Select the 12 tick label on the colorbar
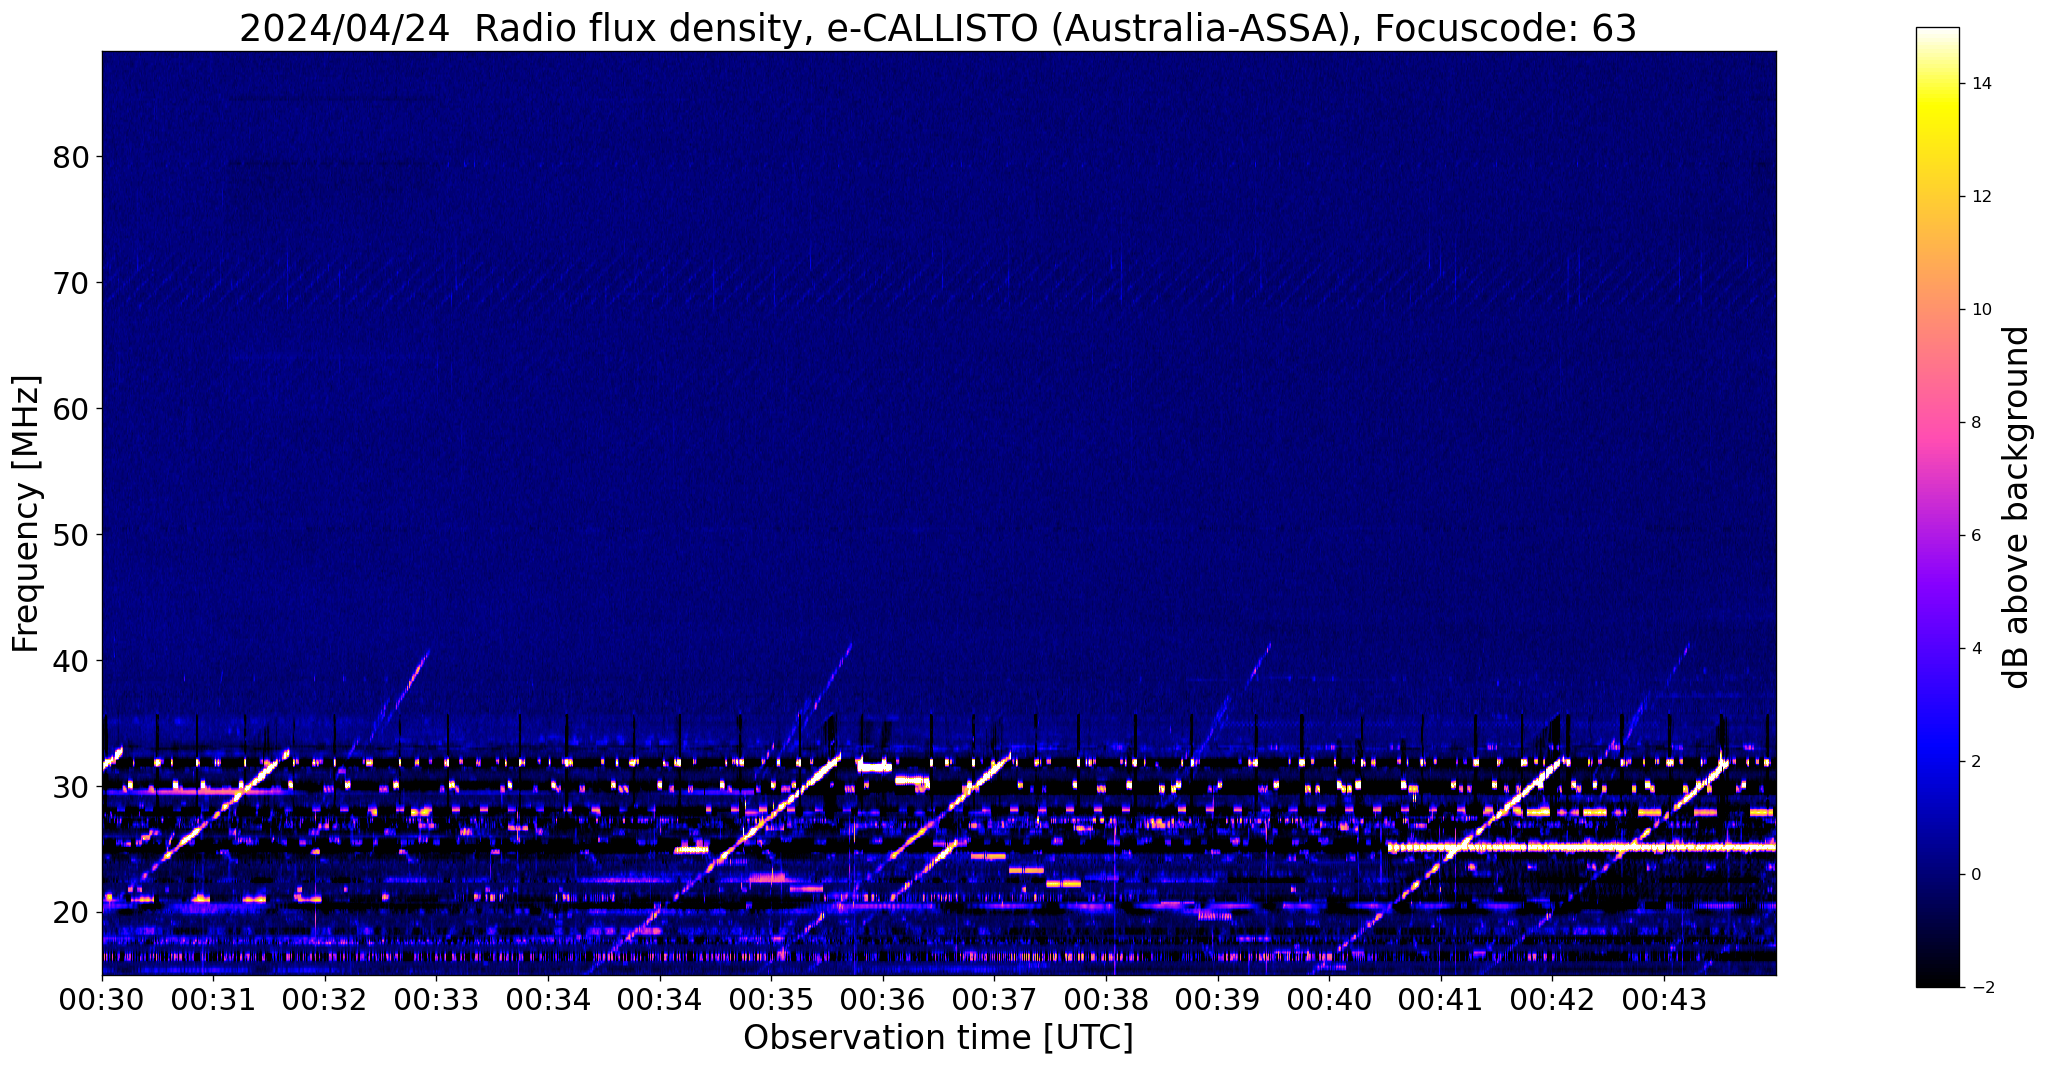This screenshot has width=2047, height=1067. click(1980, 197)
